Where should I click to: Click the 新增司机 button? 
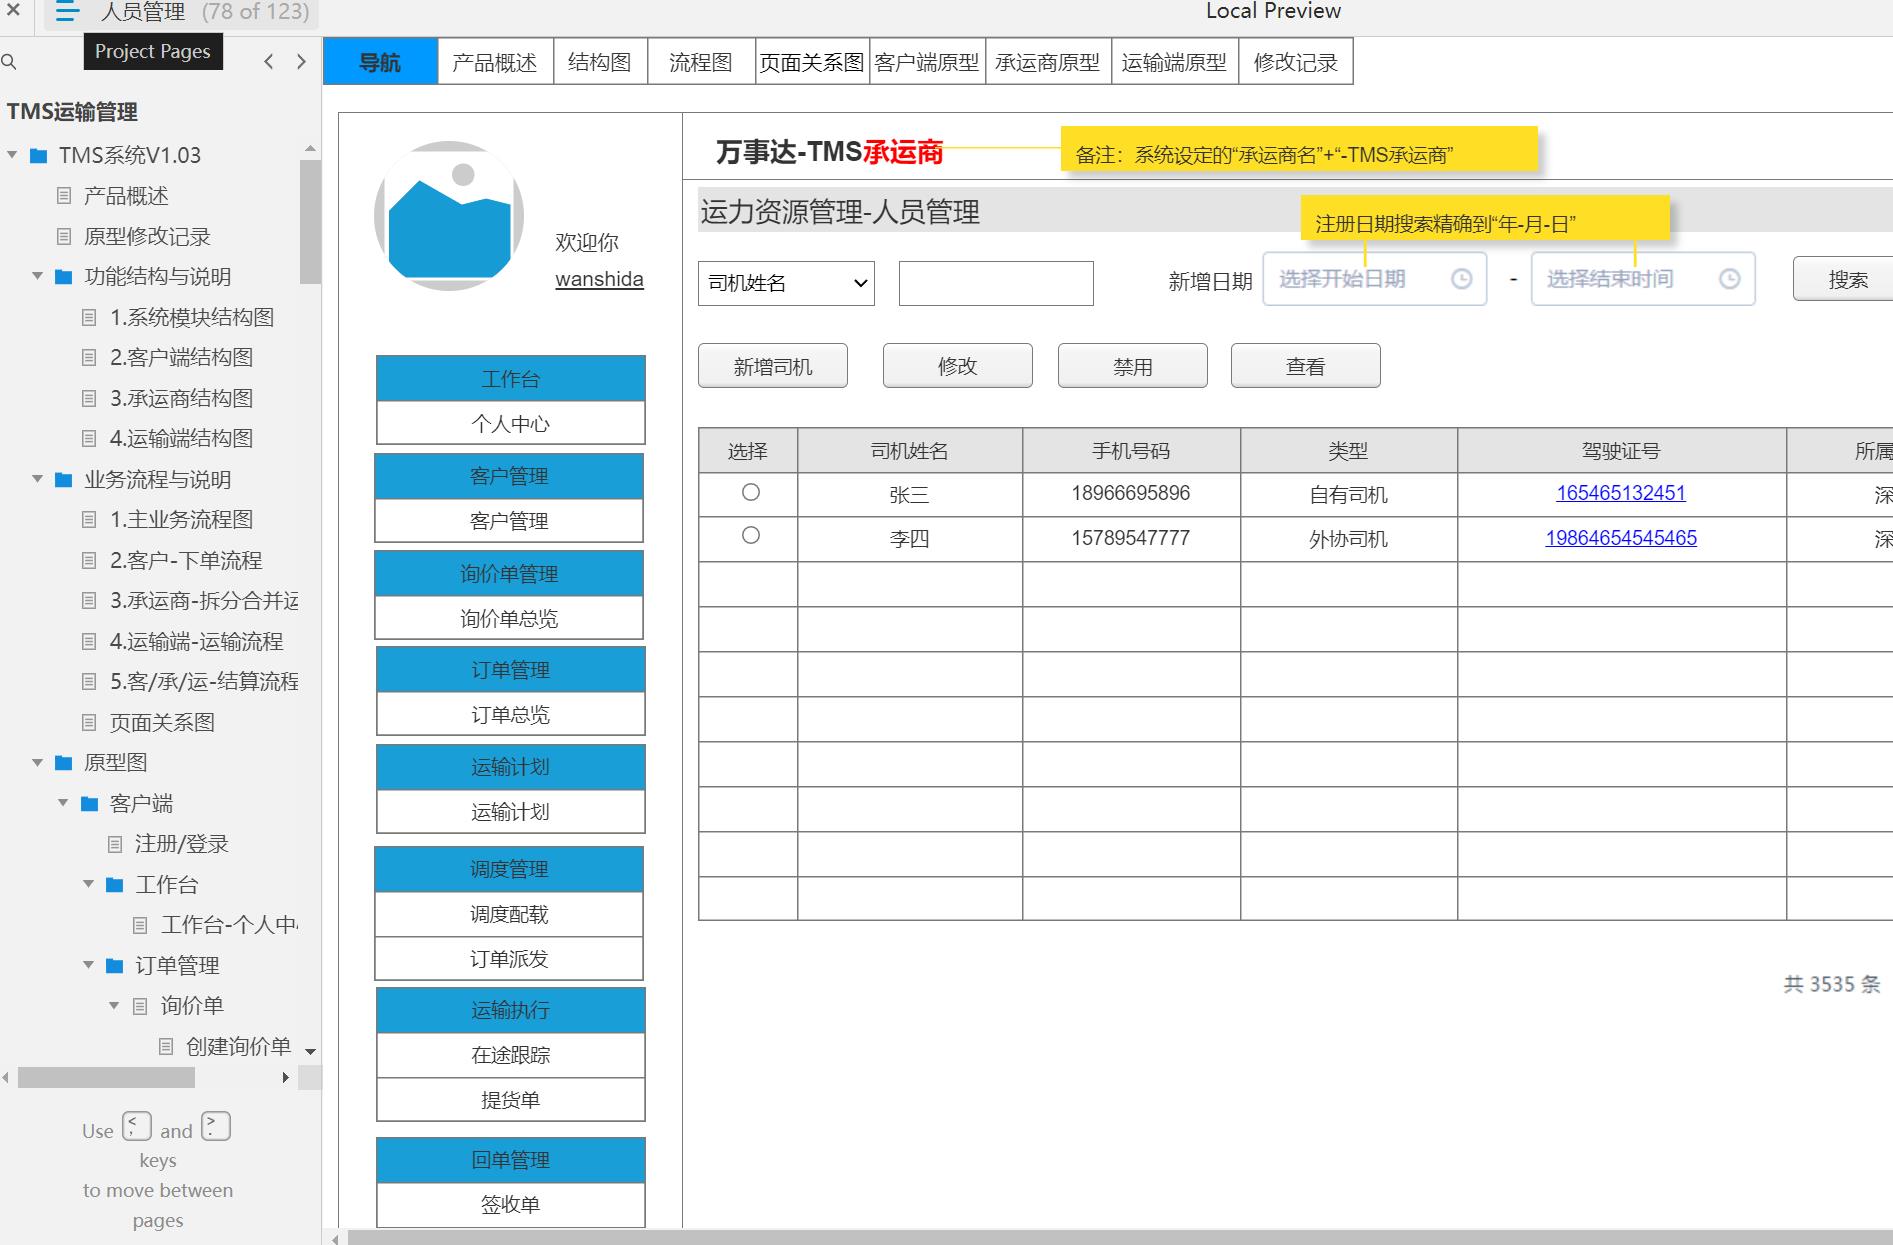point(773,366)
